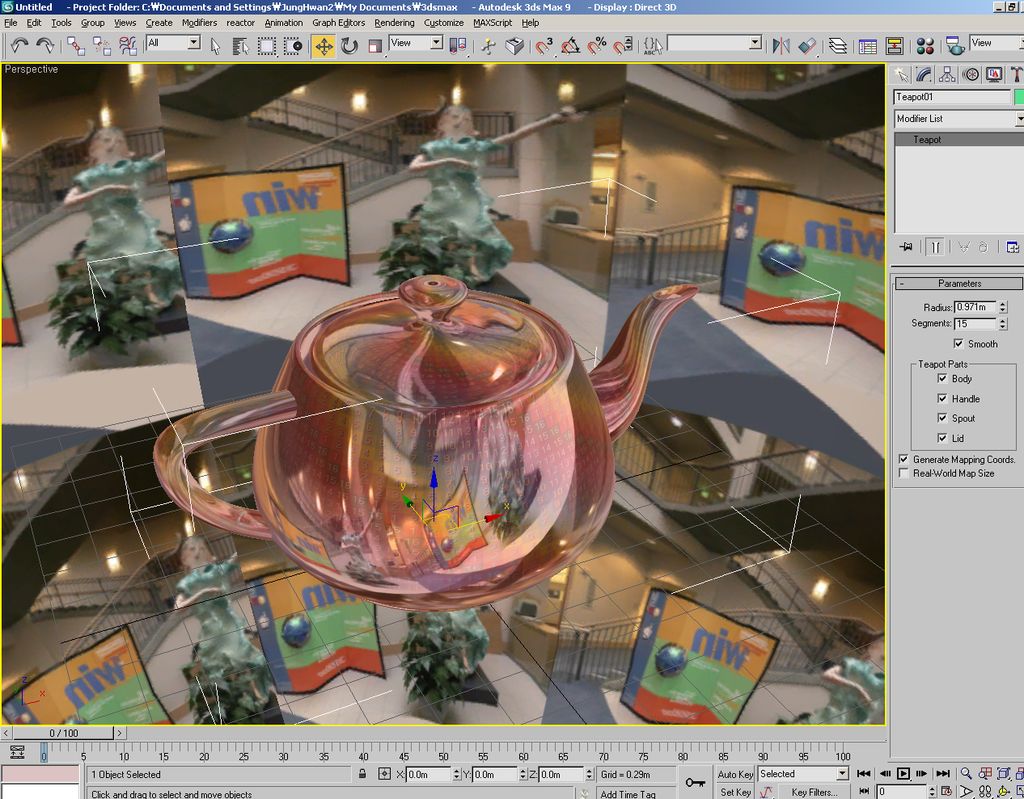Open the Select by Name list
The height and width of the screenshot is (799, 1024).
[240, 45]
